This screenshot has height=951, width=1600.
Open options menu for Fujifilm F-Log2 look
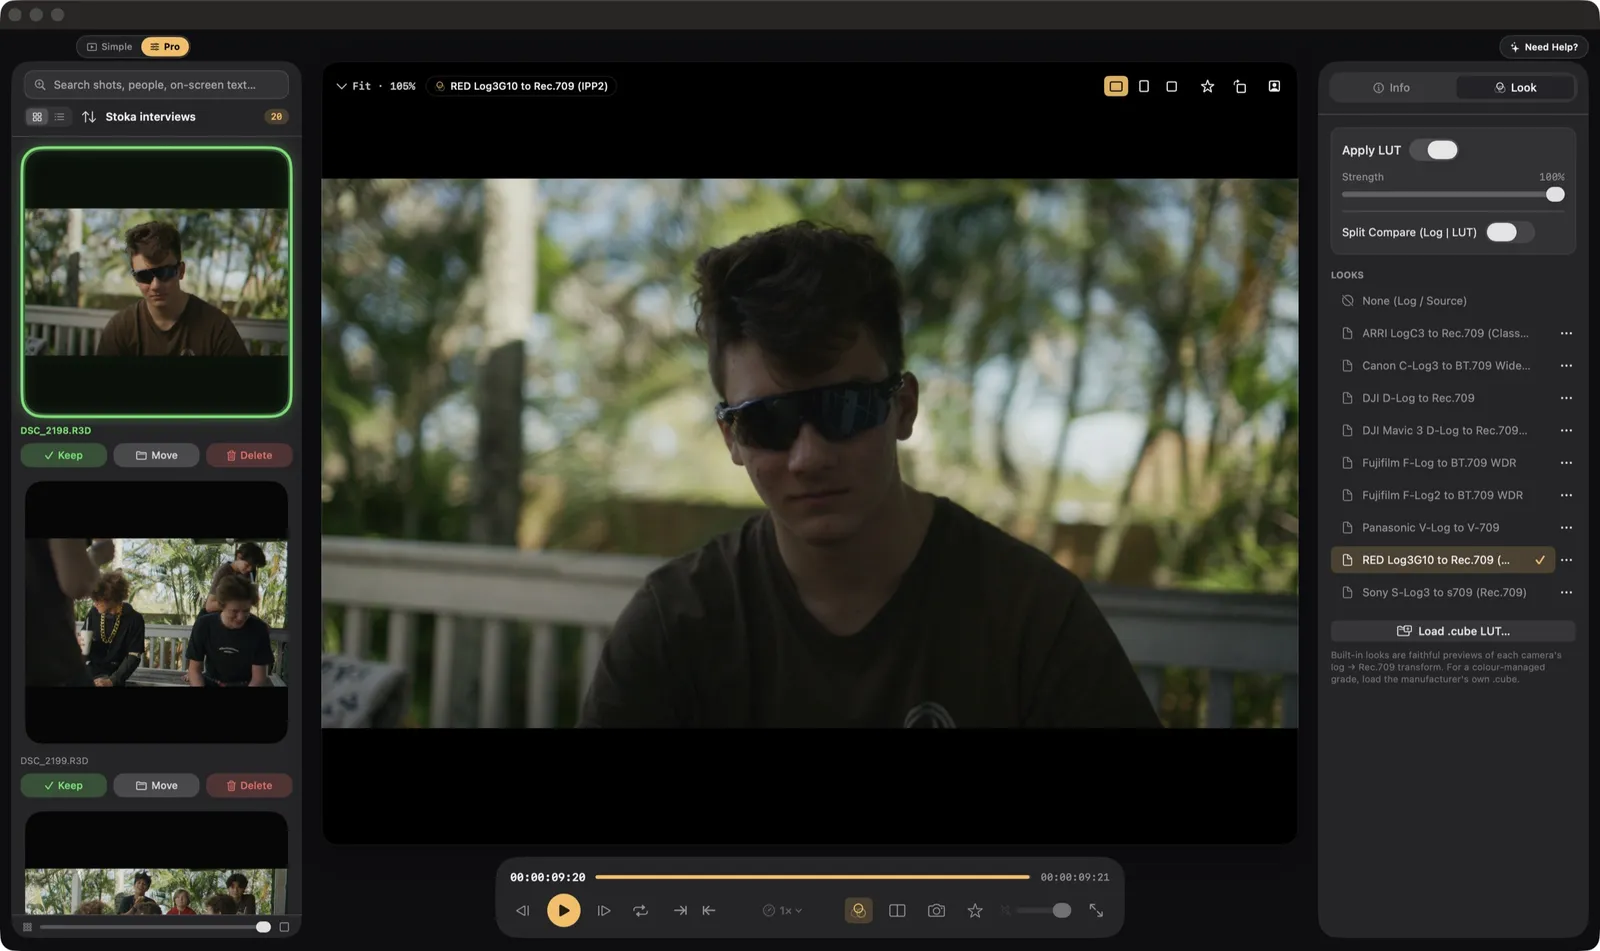point(1566,495)
